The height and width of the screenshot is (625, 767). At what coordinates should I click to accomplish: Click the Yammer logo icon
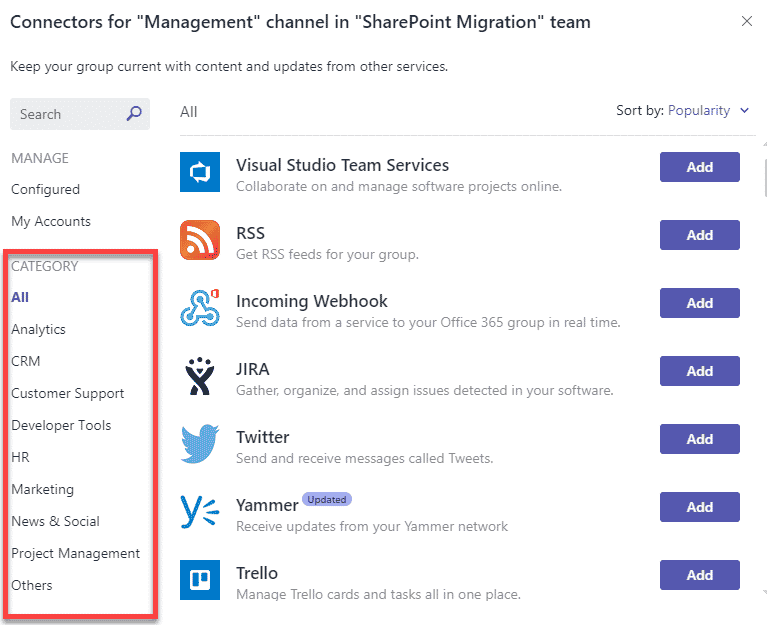(x=200, y=512)
